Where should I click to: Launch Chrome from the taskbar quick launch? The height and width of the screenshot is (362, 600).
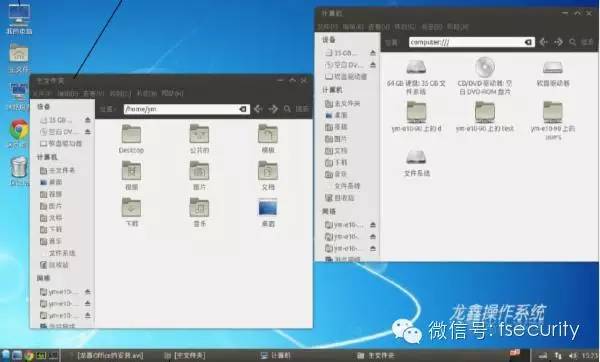(29, 355)
